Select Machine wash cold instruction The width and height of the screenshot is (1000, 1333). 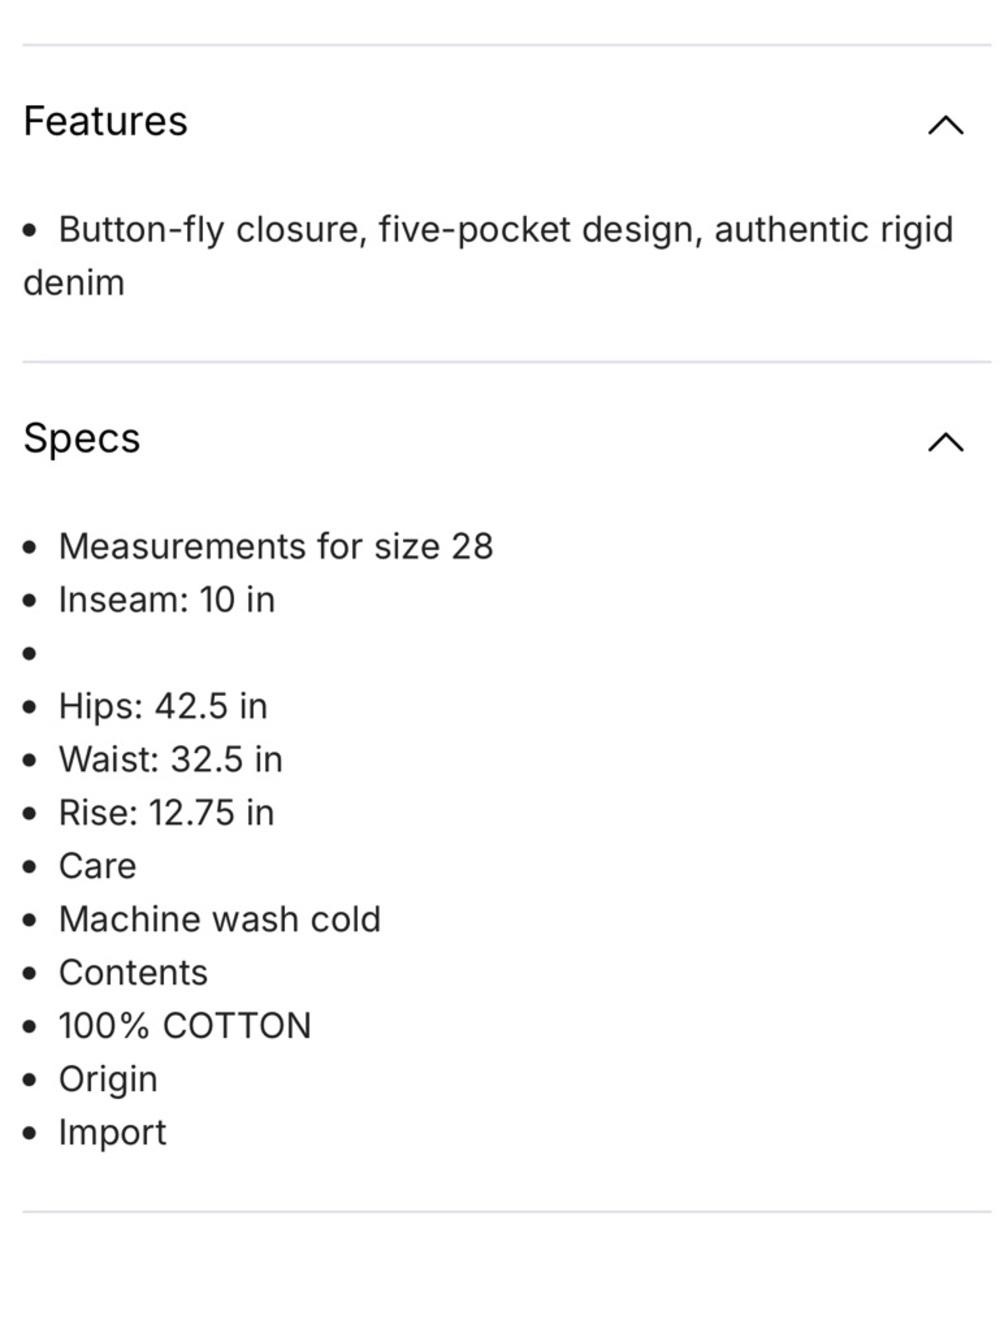coord(220,919)
